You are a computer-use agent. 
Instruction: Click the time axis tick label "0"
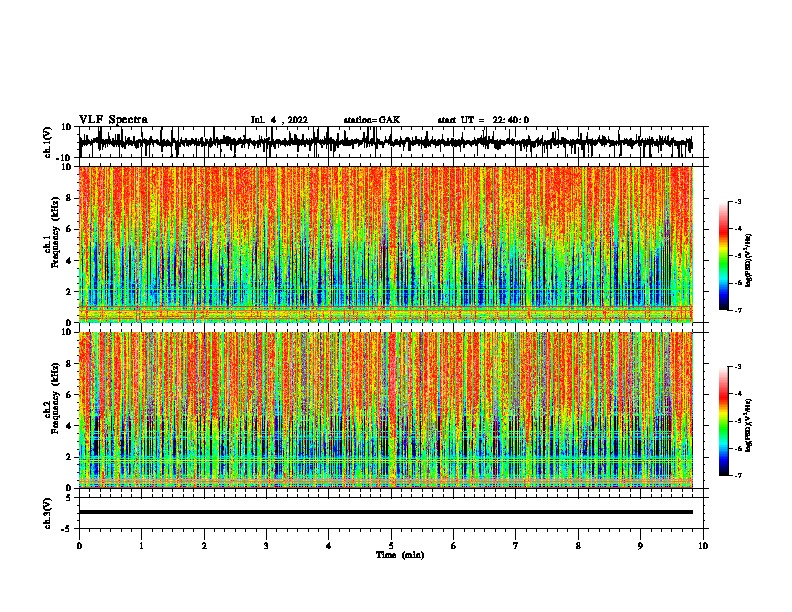pos(79,546)
